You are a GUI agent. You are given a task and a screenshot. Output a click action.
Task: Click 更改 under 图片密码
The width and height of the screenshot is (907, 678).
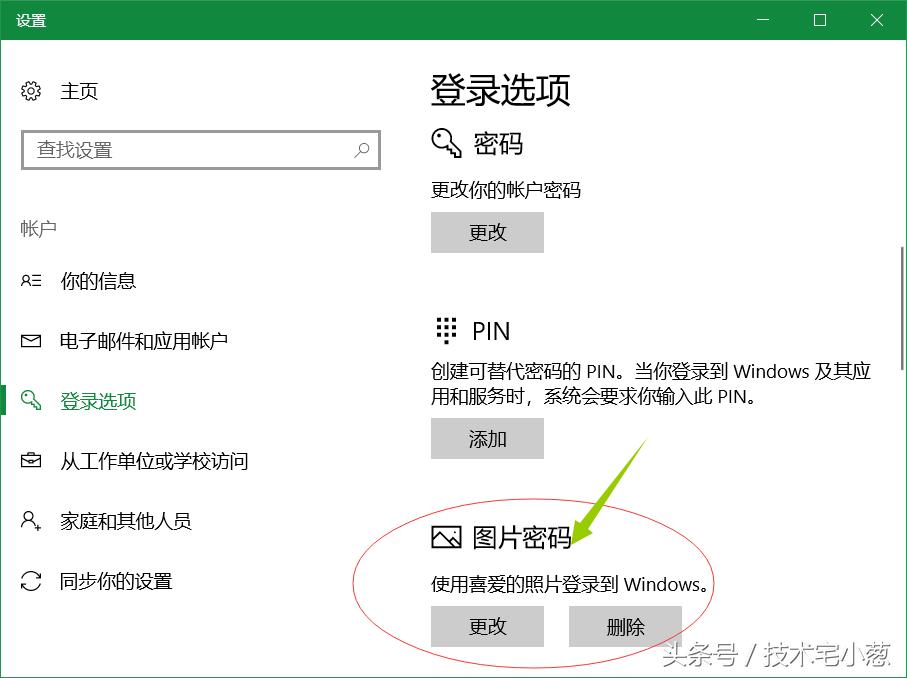click(487, 626)
